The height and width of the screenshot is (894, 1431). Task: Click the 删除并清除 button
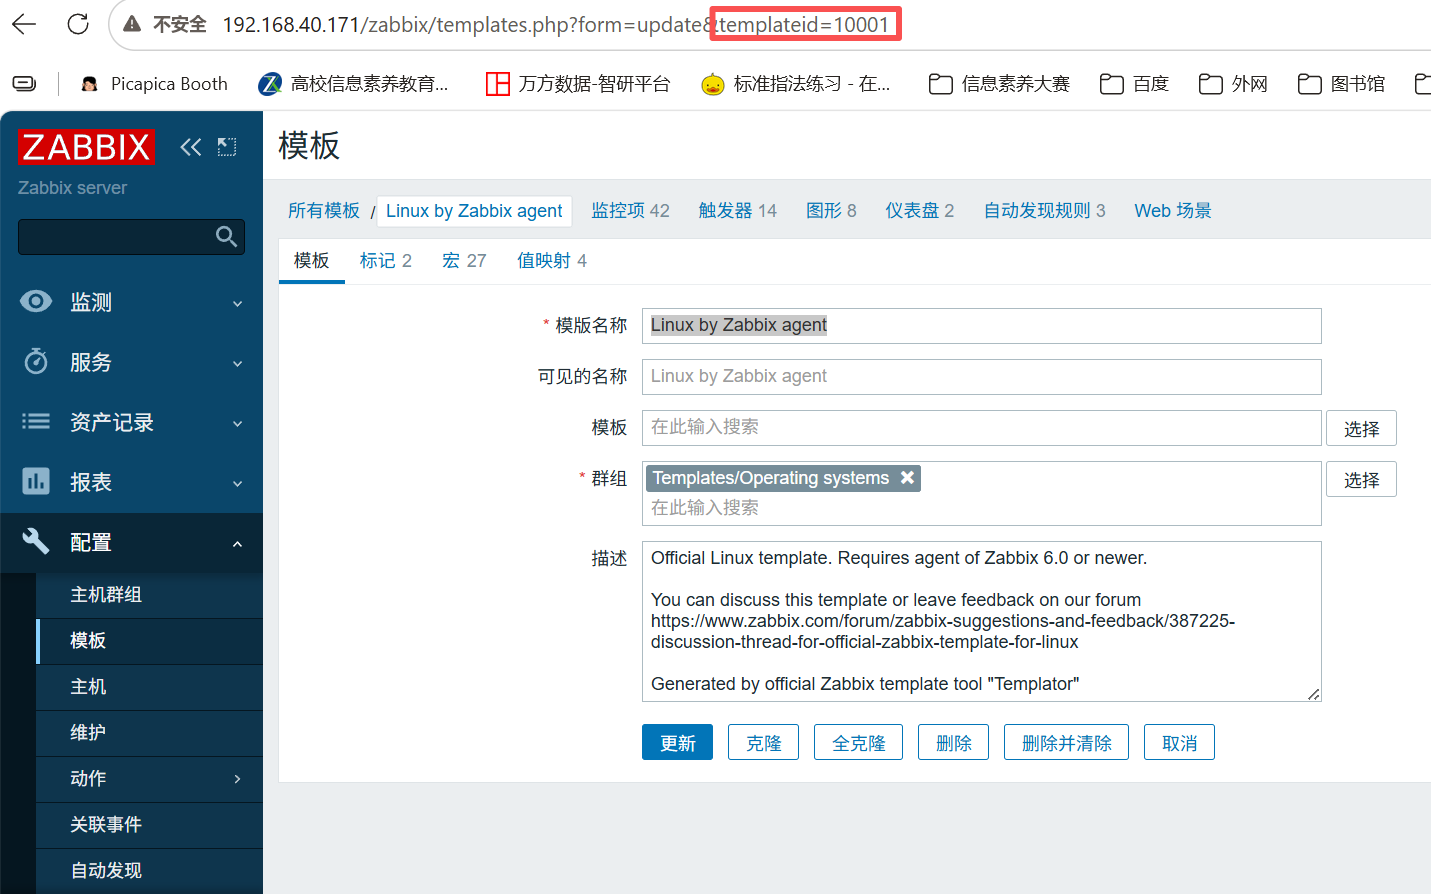[1066, 742]
